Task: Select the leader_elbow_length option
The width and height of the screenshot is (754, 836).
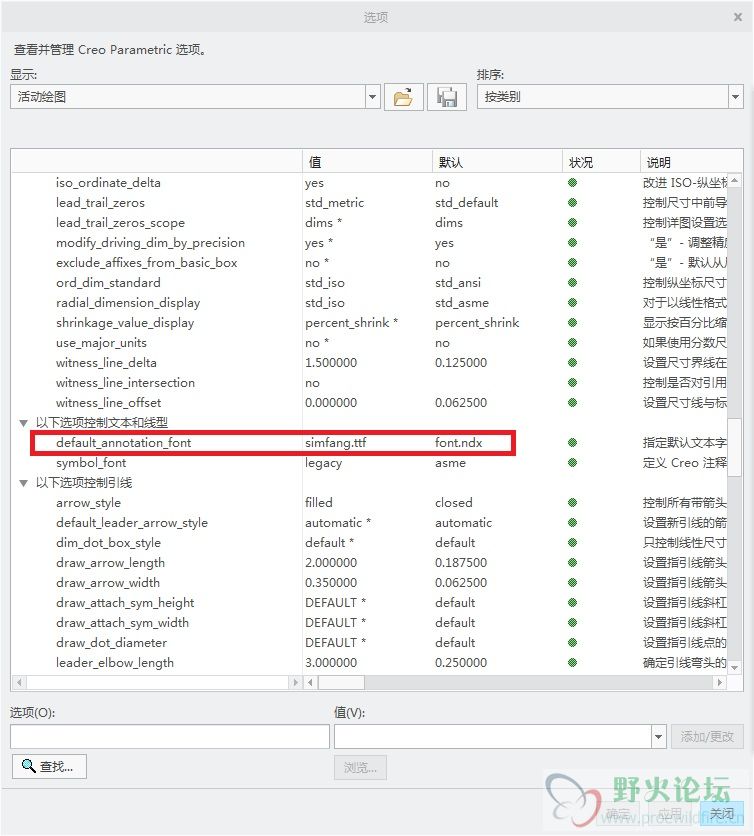Action: pos(115,663)
